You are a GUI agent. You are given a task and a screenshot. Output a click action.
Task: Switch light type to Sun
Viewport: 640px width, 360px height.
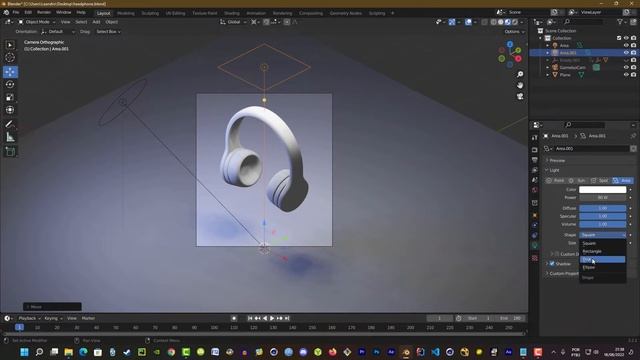coord(578,180)
